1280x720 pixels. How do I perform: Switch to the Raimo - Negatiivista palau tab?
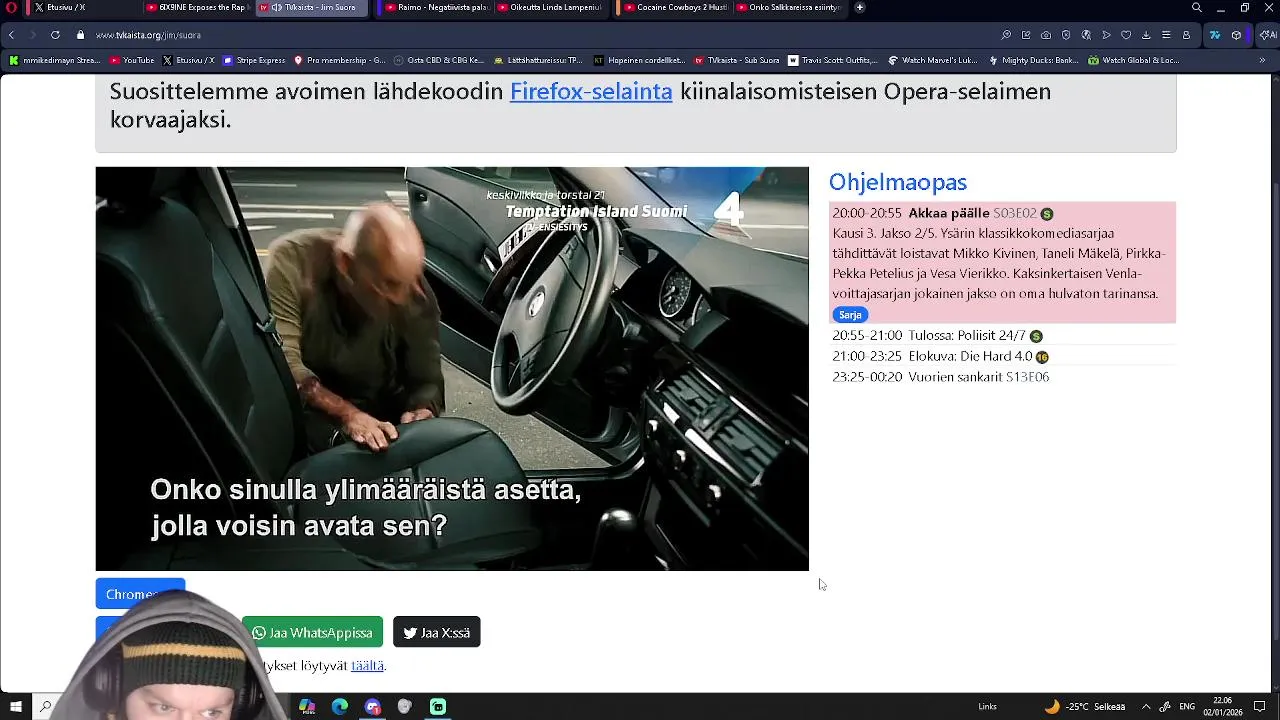(x=436, y=7)
